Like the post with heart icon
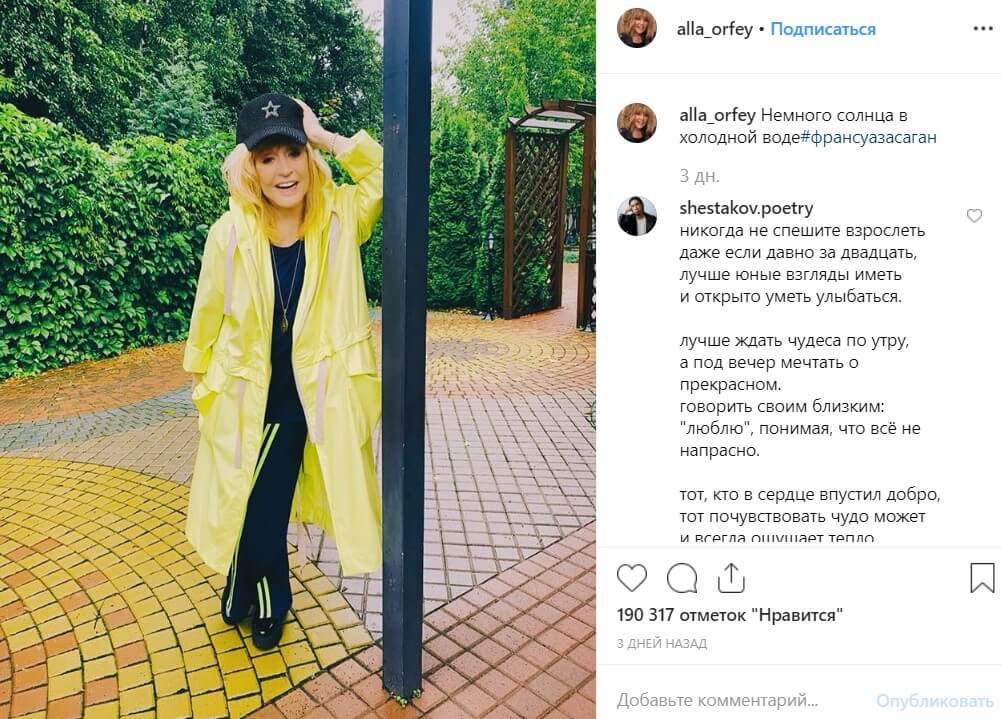Screen dimensions: 1002x719 click(x=631, y=578)
